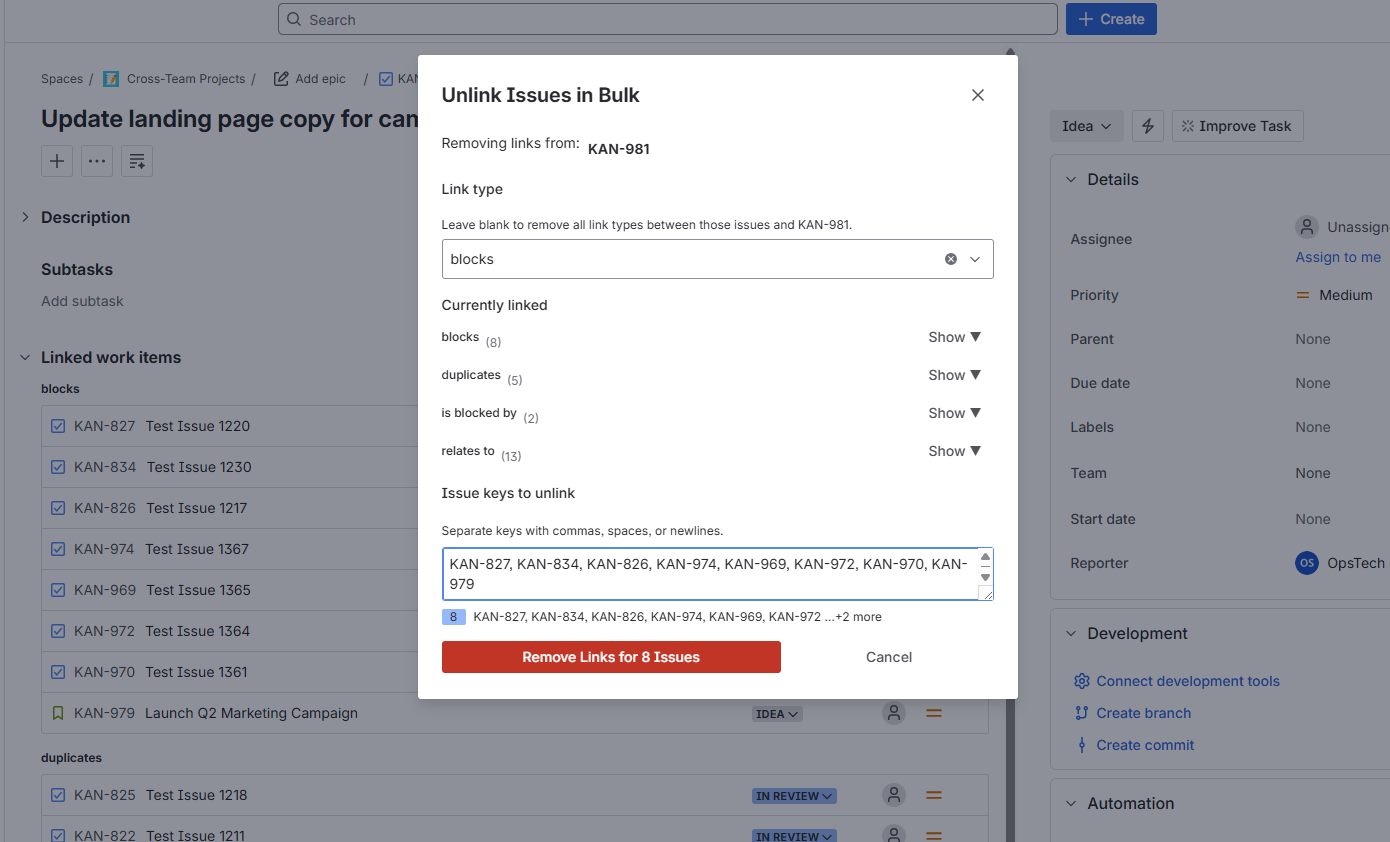Click the Create branch icon in Development panel
The image size is (1390, 842).
1083,713
